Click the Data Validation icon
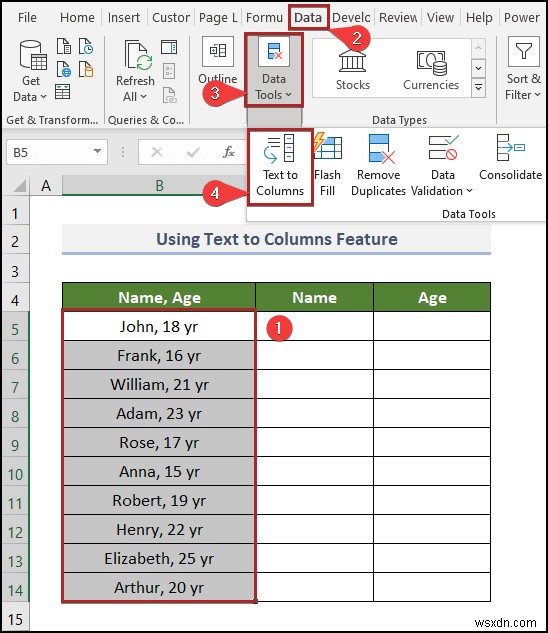Screen dimensions: 548x633 point(443,147)
